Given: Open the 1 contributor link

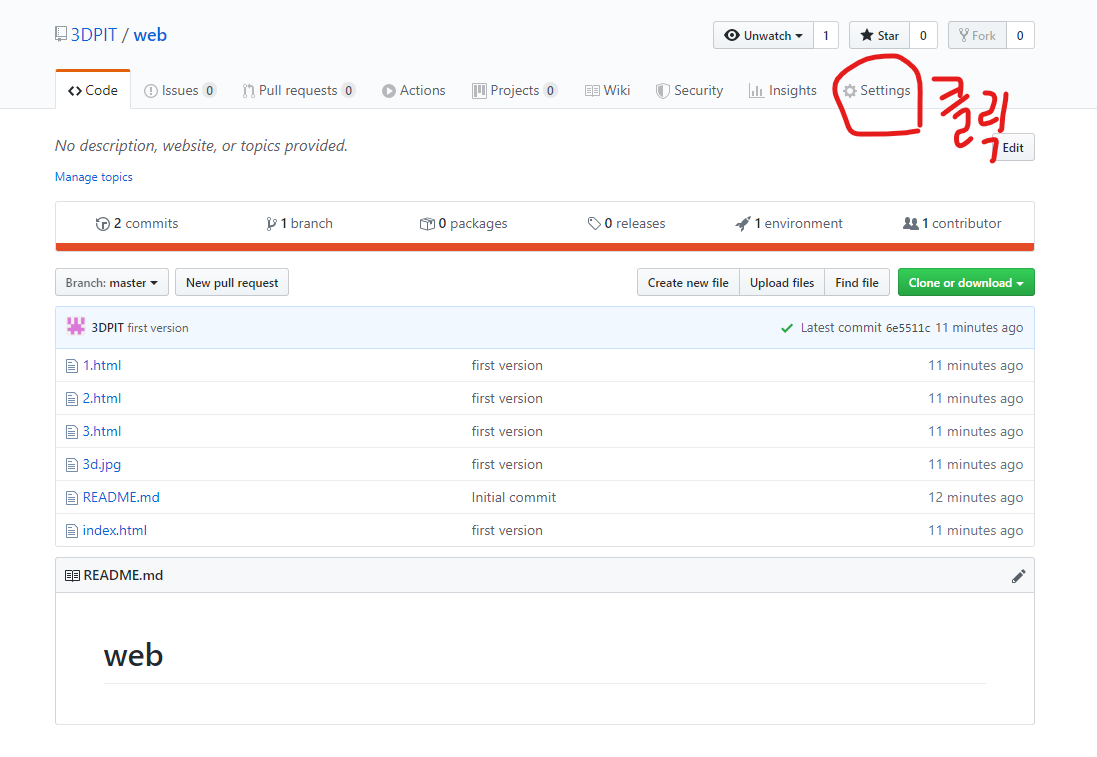Looking at the screenshot, I should click(x=951, y=223).
